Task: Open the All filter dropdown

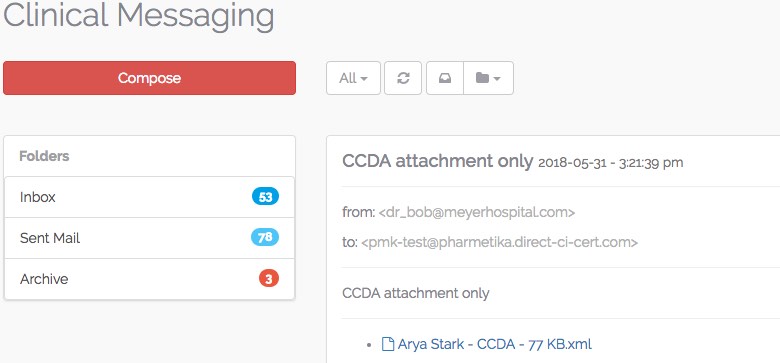Action: point(353,78)
